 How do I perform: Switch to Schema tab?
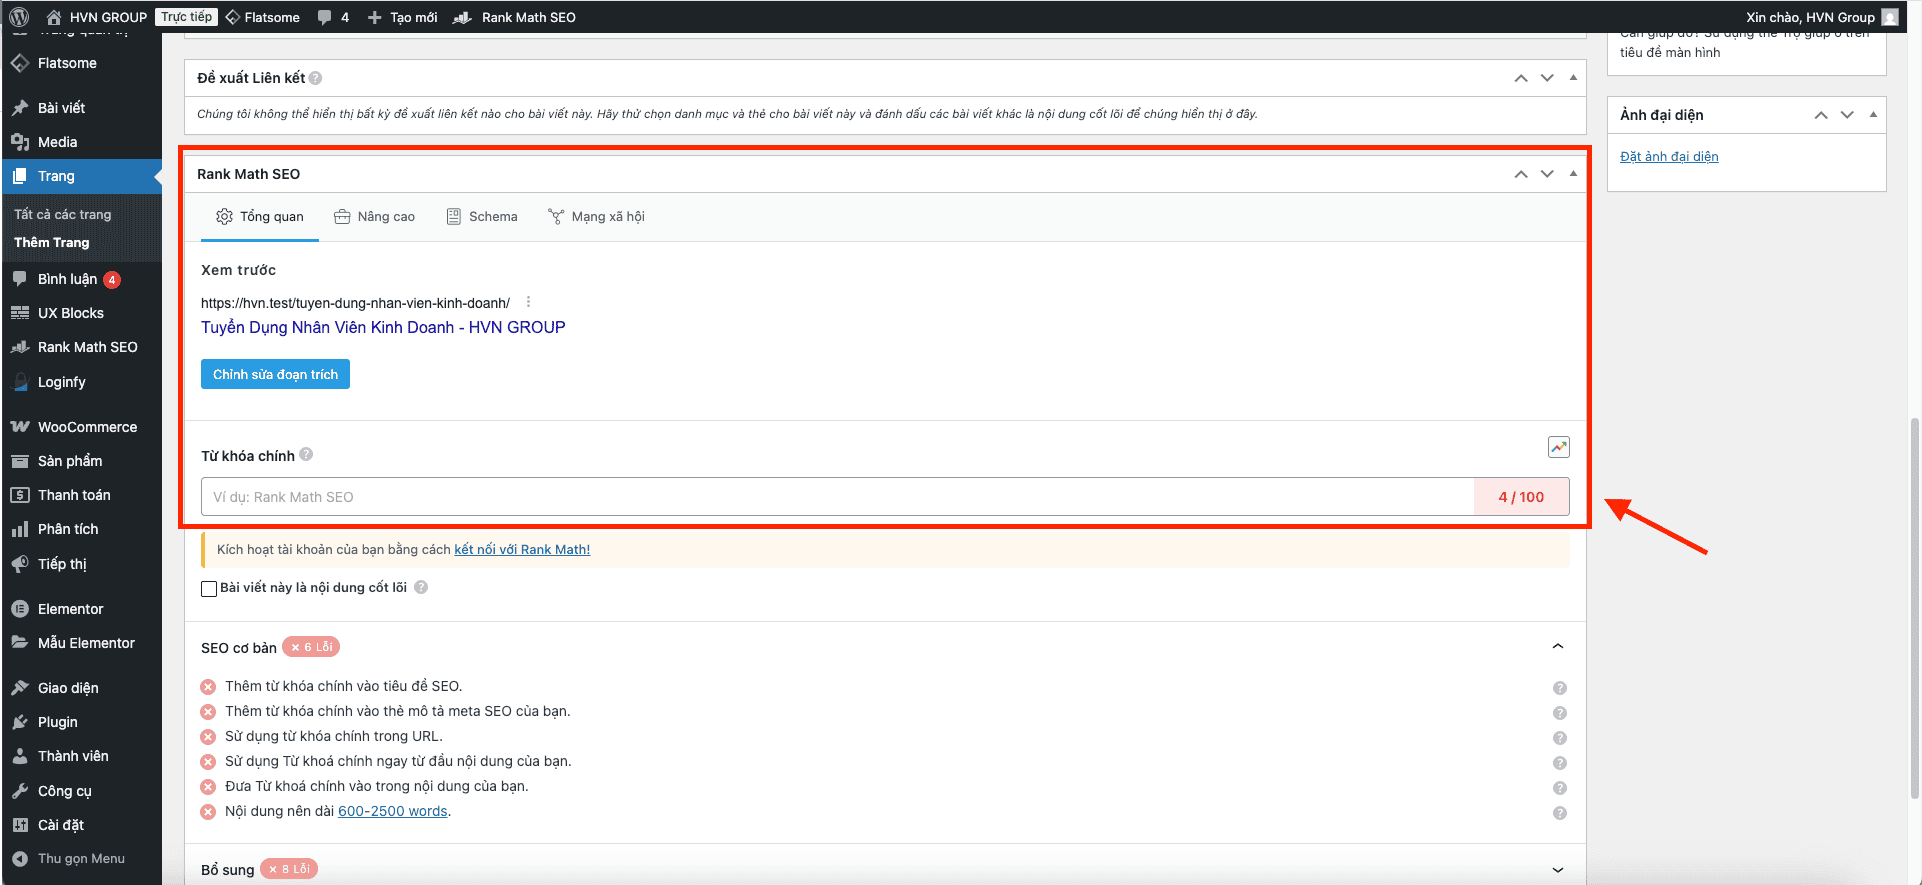click(x=482, y=217)
